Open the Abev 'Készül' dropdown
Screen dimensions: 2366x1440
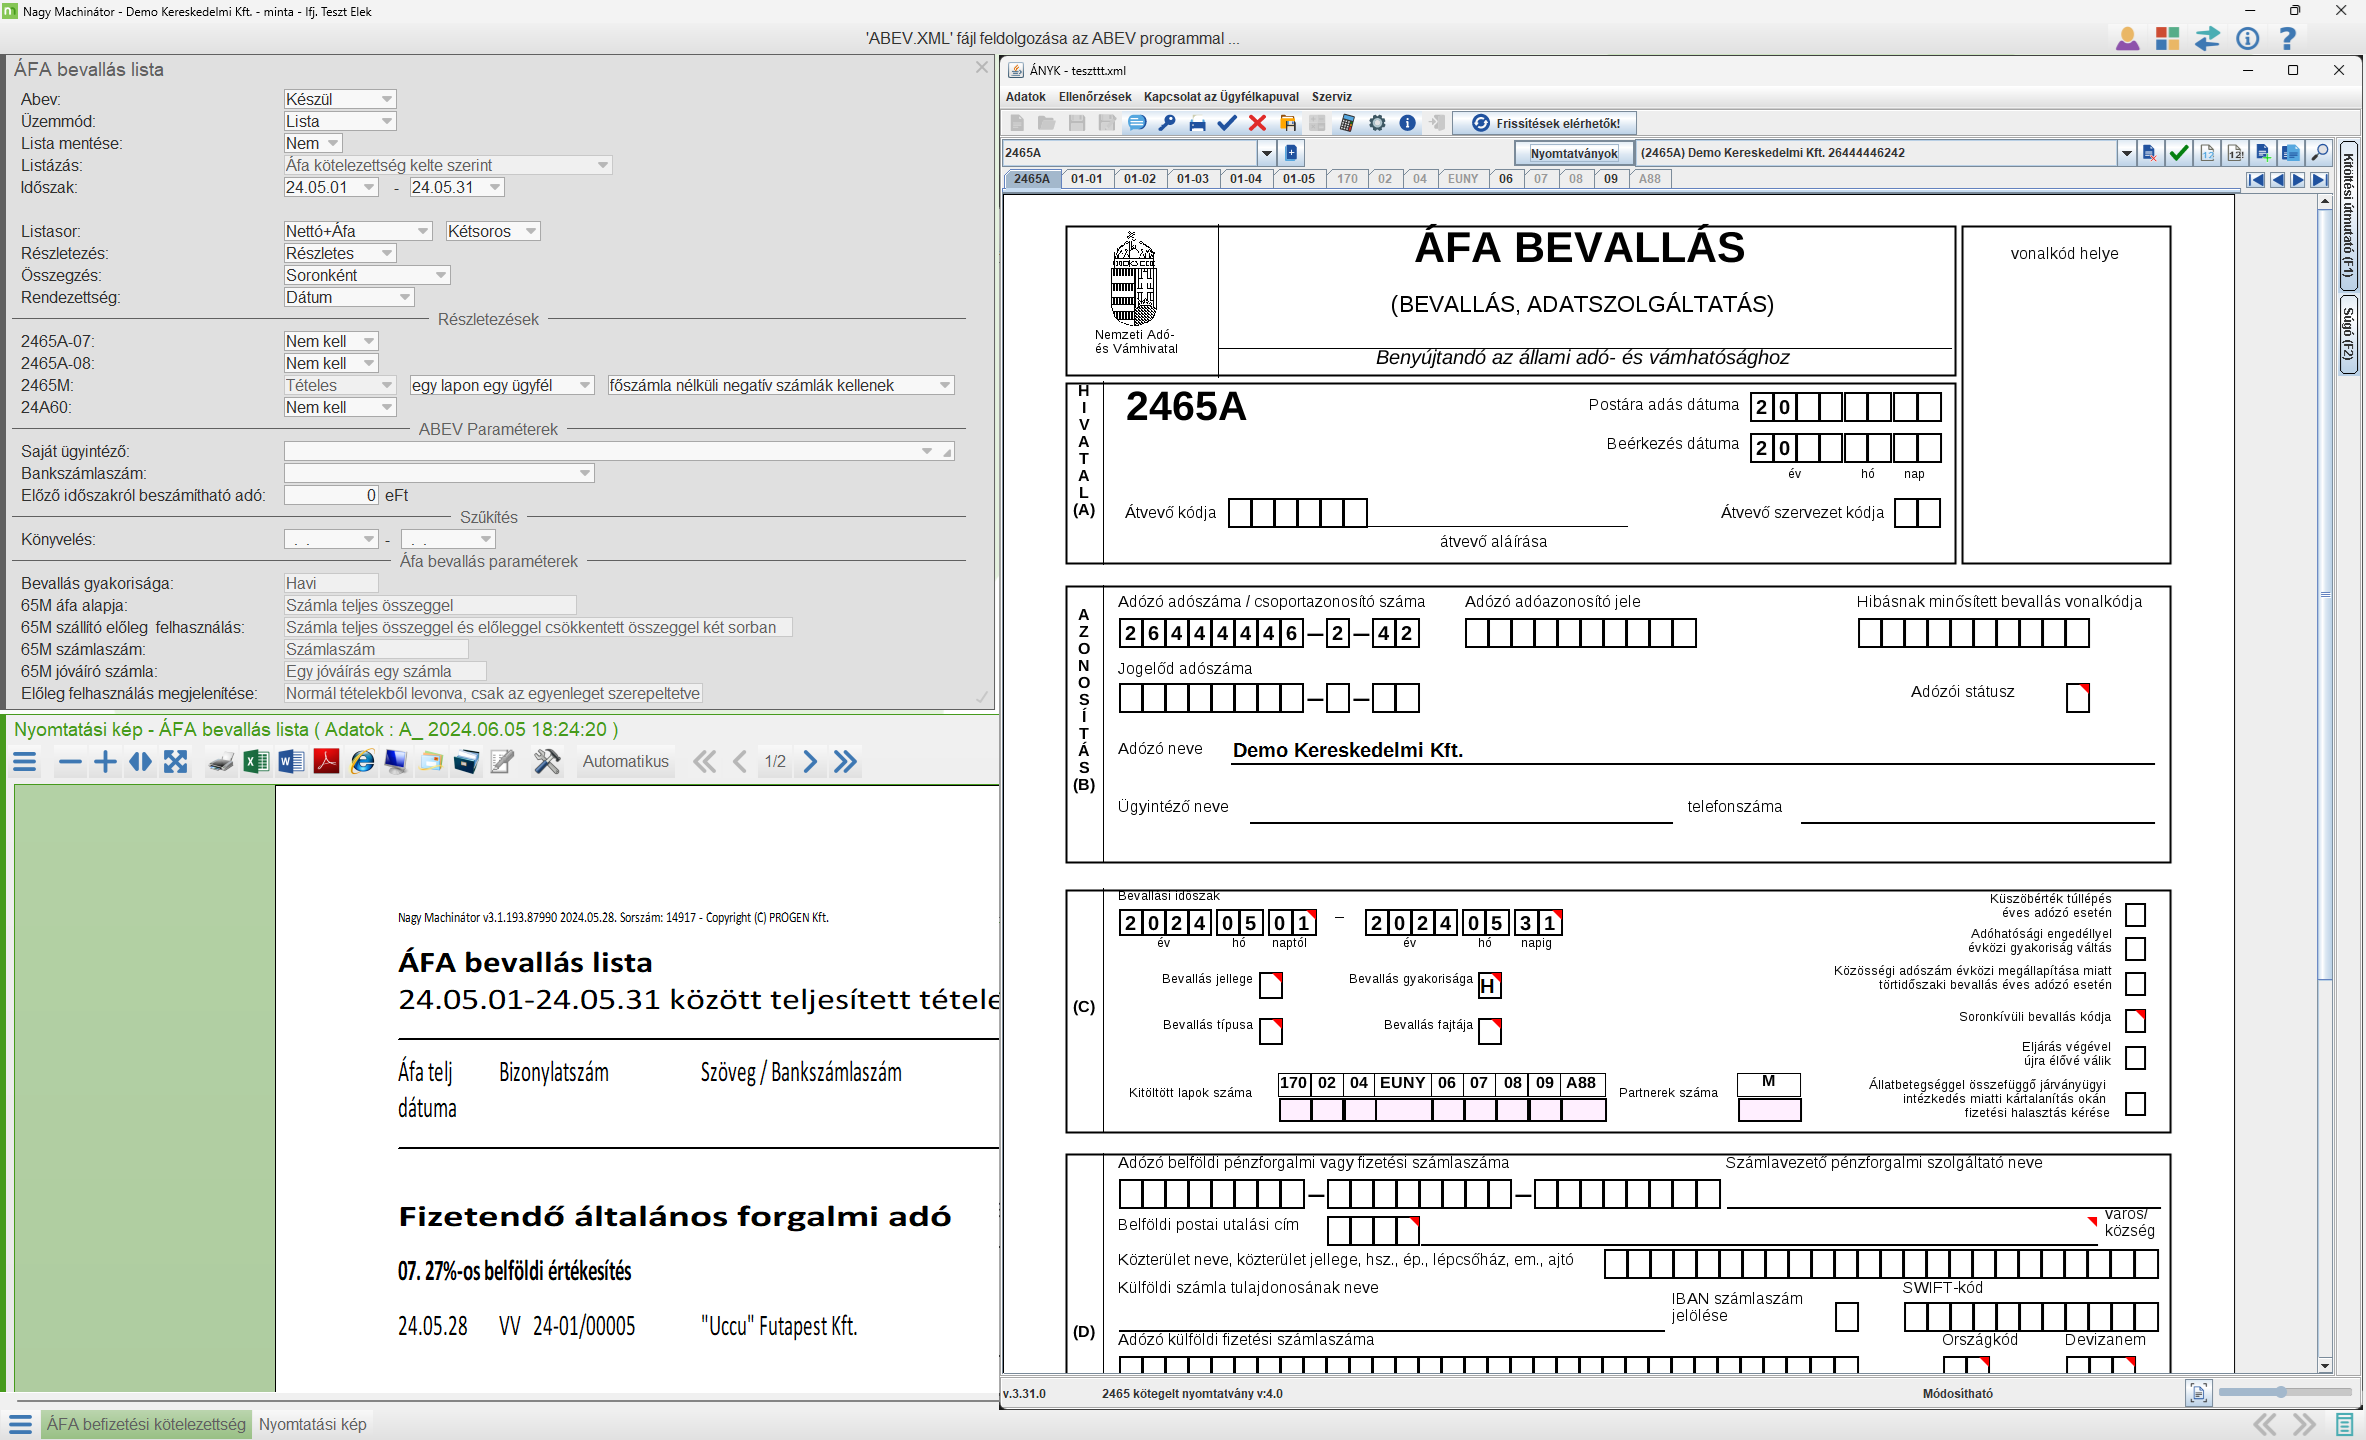[x=386, y=99]
